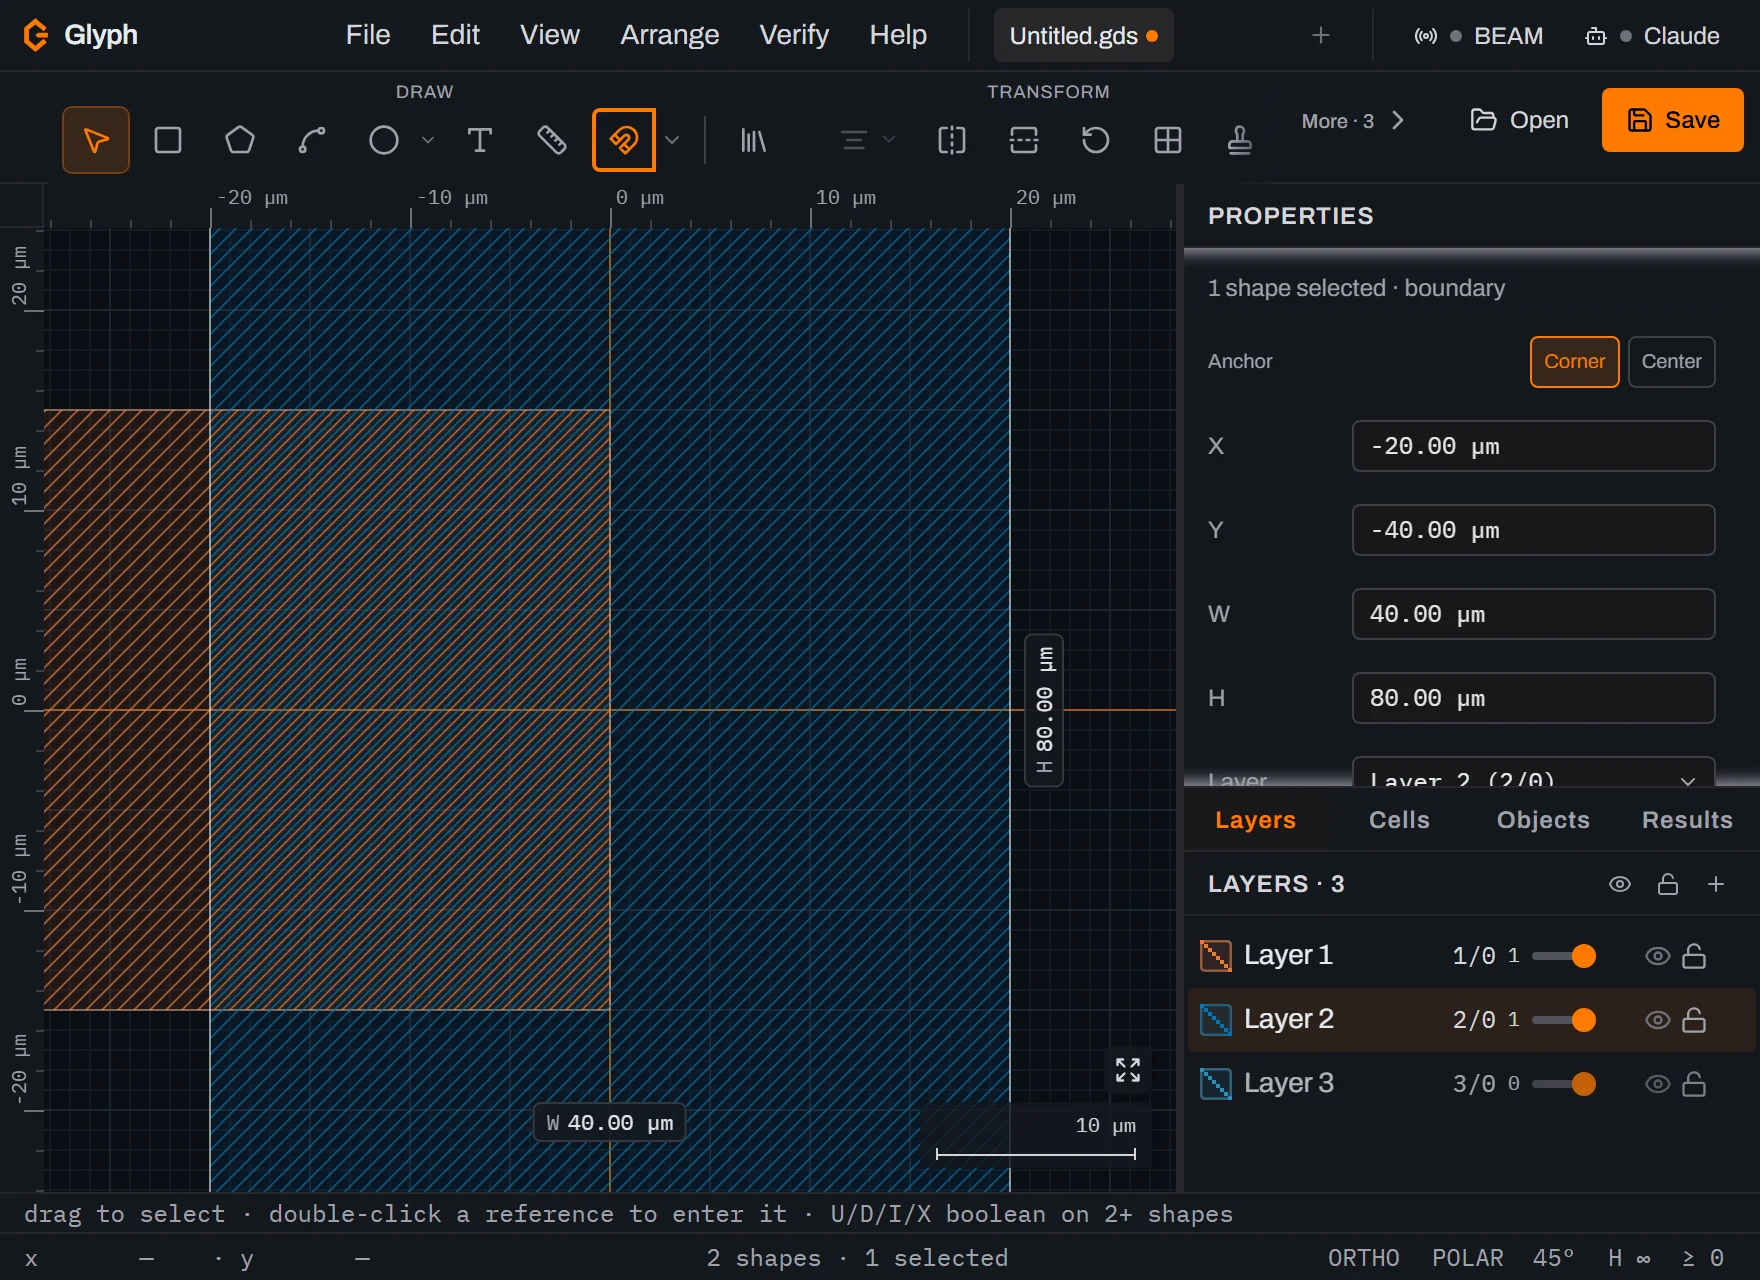Adjust Layer 1 opacity slider
Screen dimensions: 1760x1280
click(x=1563, y=956)
